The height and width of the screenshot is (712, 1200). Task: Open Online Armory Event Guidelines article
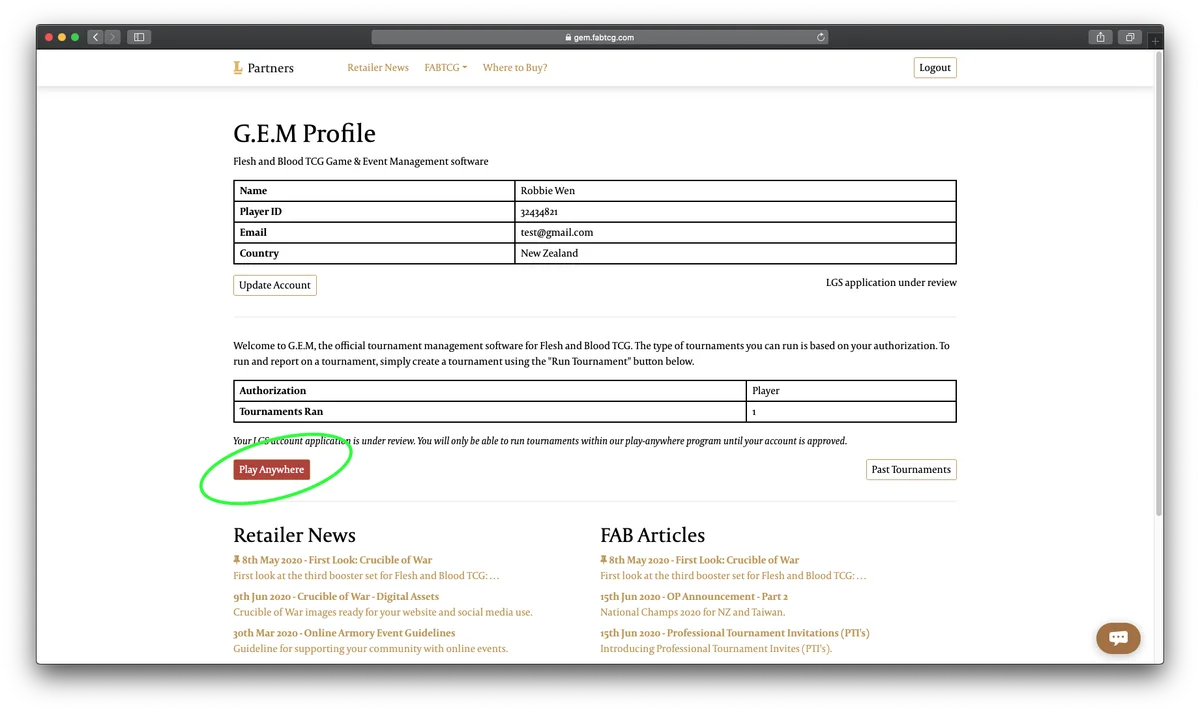344,633
